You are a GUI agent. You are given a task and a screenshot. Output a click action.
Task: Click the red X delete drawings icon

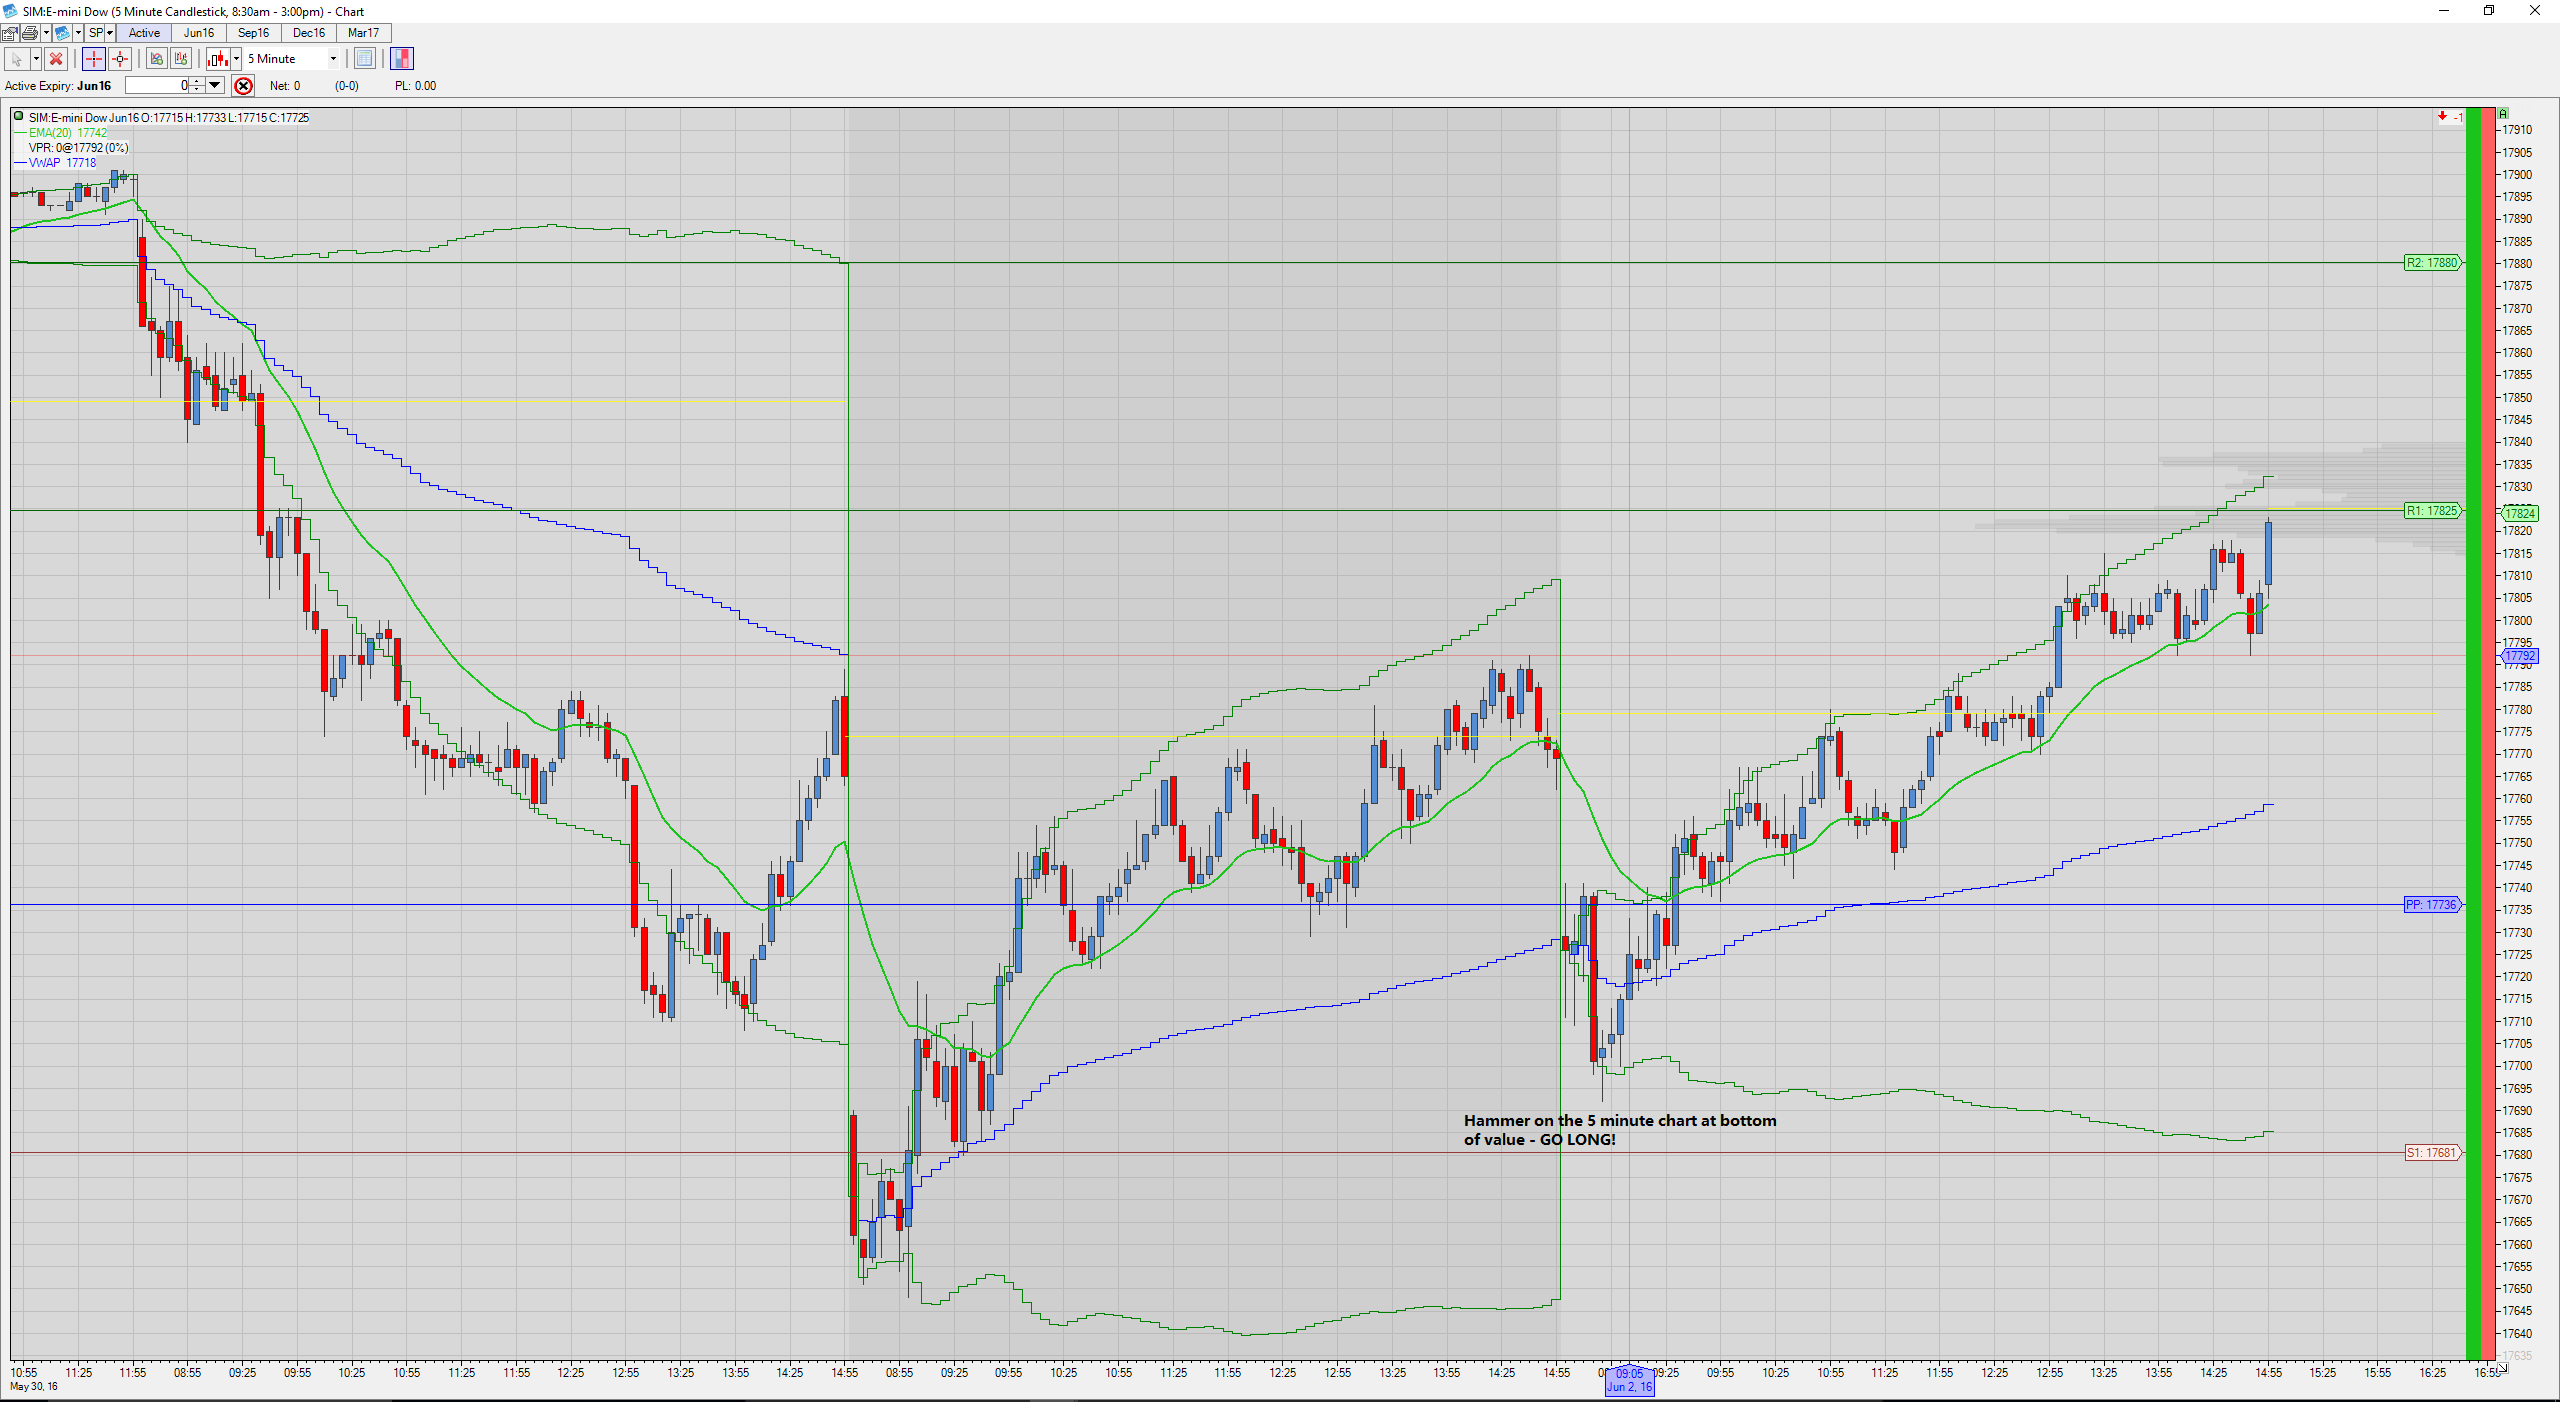click(x=56, y=59)
